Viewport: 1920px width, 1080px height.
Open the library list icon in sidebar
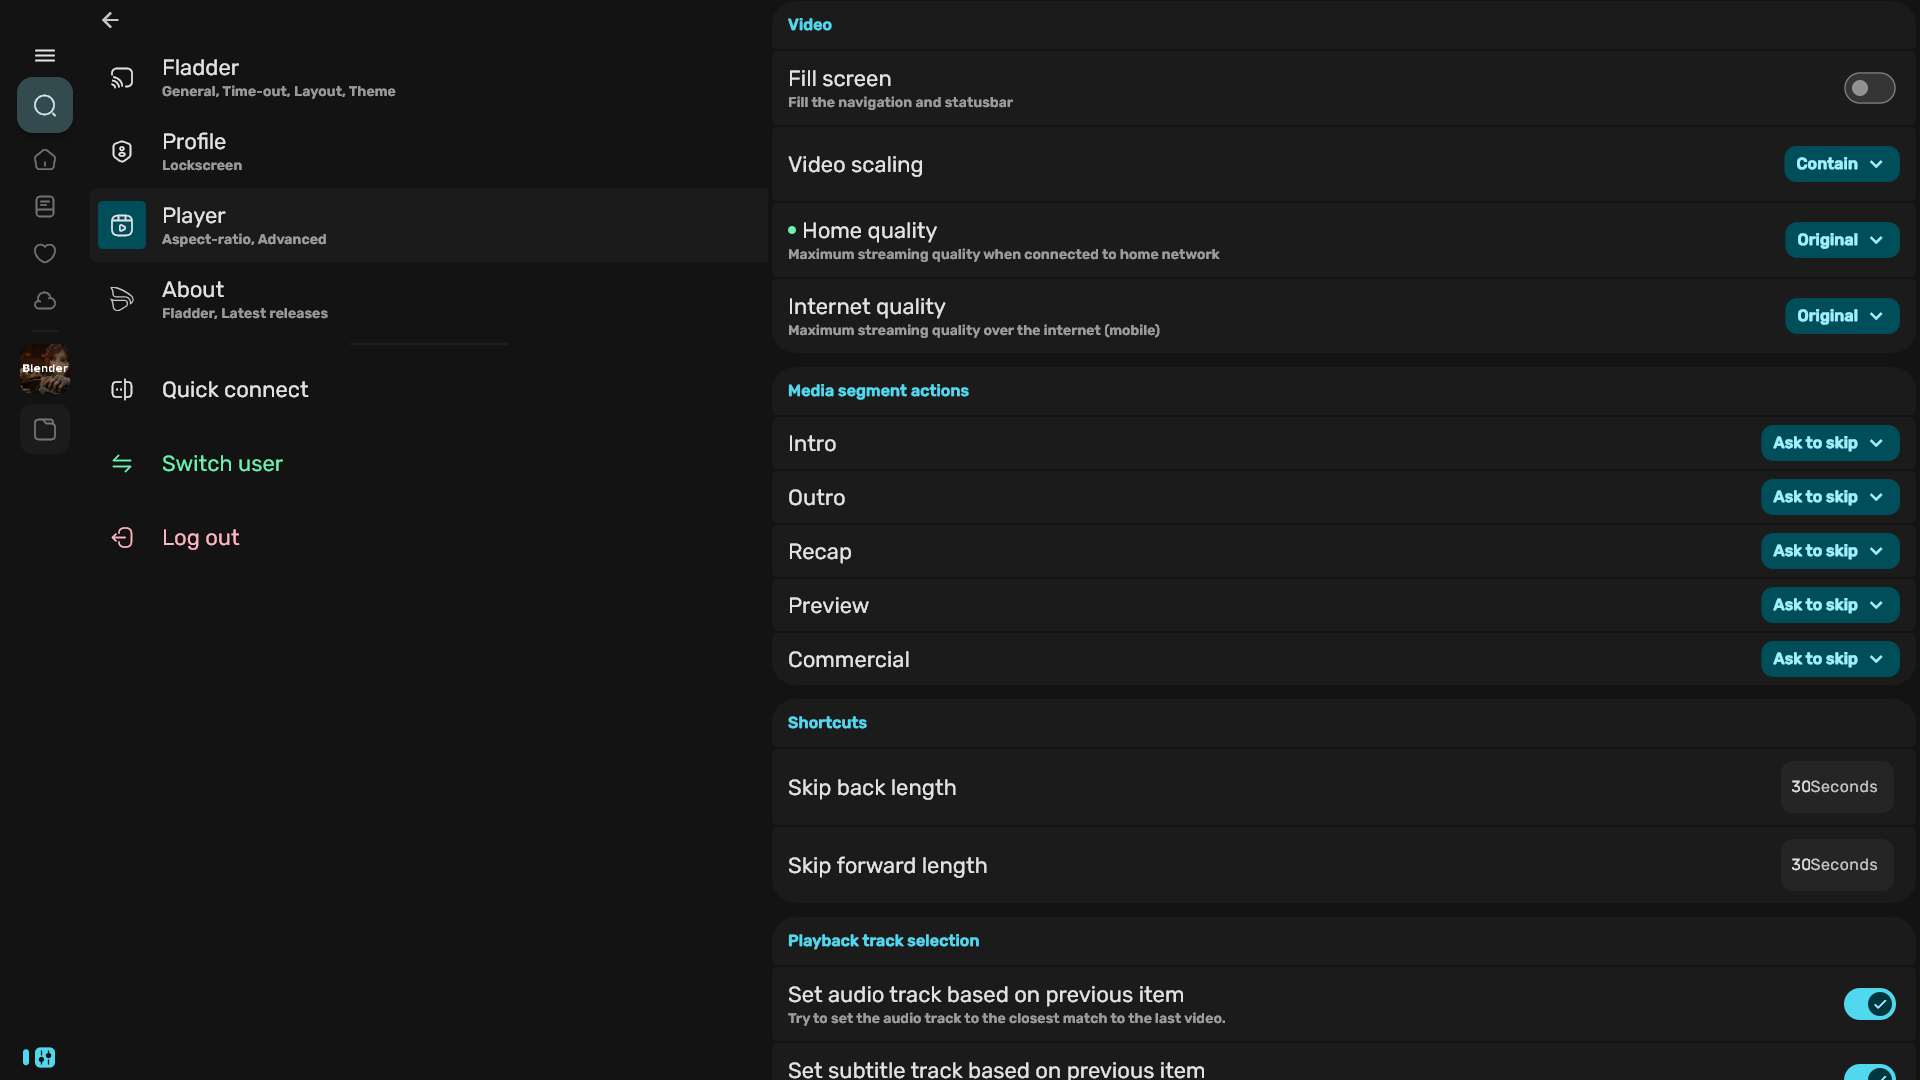(x=45, y=207)
